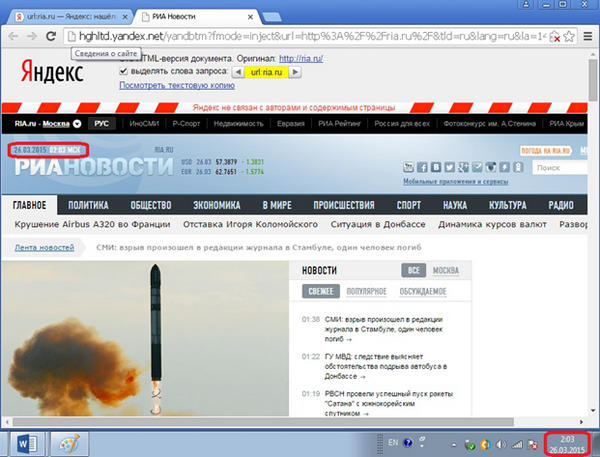Open the СПОРТ section

point(409,206)
